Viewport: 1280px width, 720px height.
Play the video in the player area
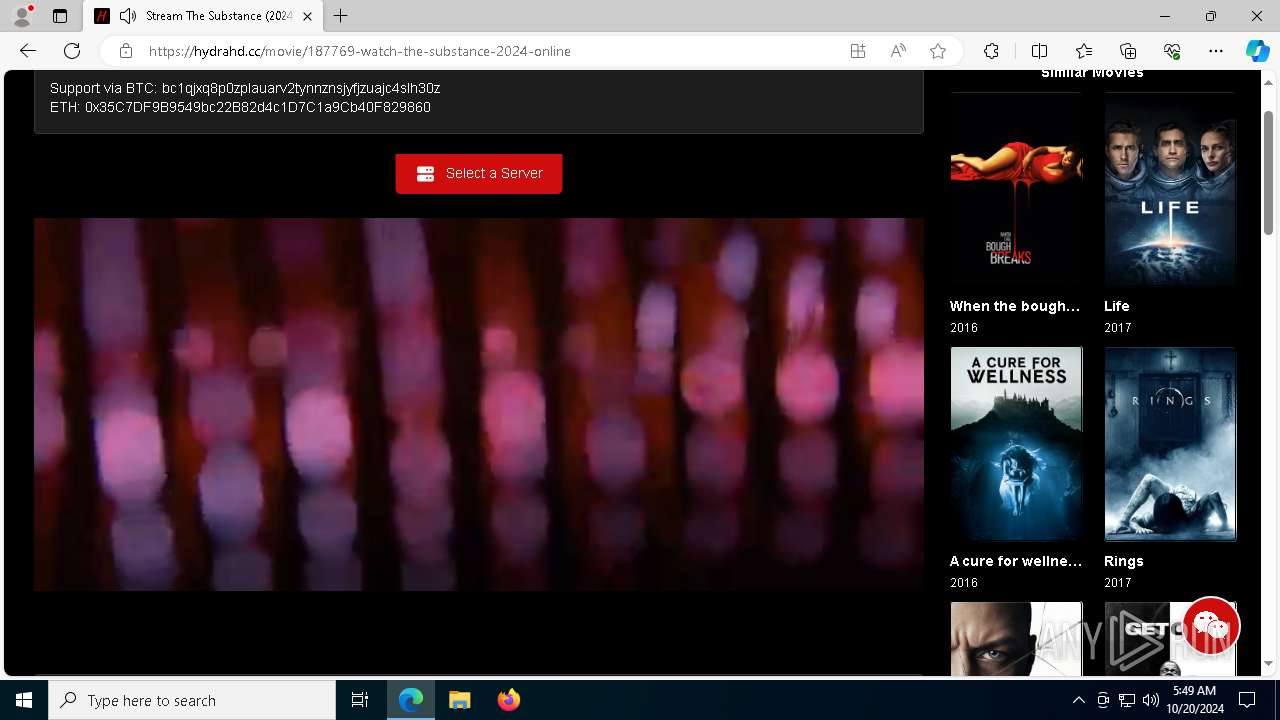click(479, 404)
